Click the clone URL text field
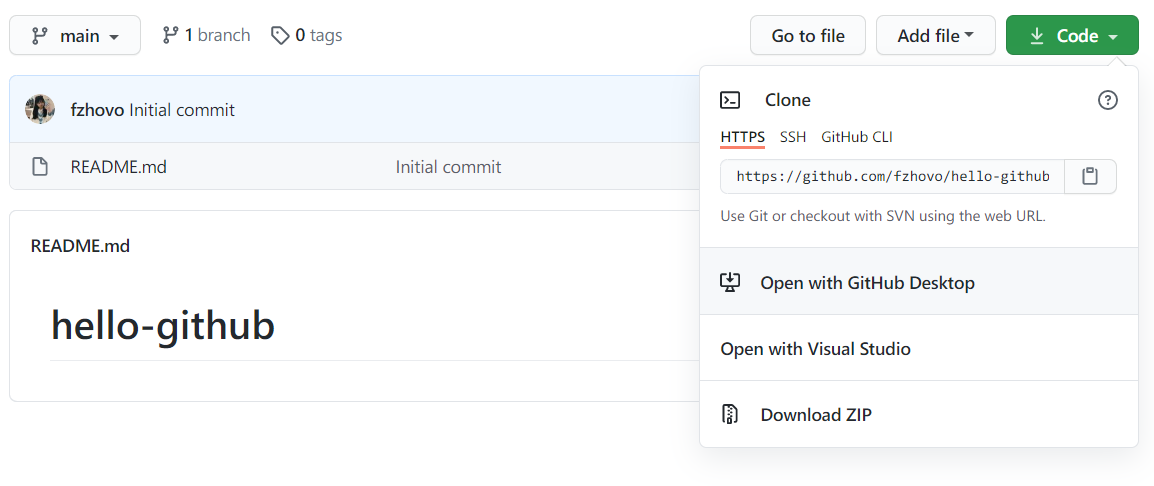 coord(892,177)
